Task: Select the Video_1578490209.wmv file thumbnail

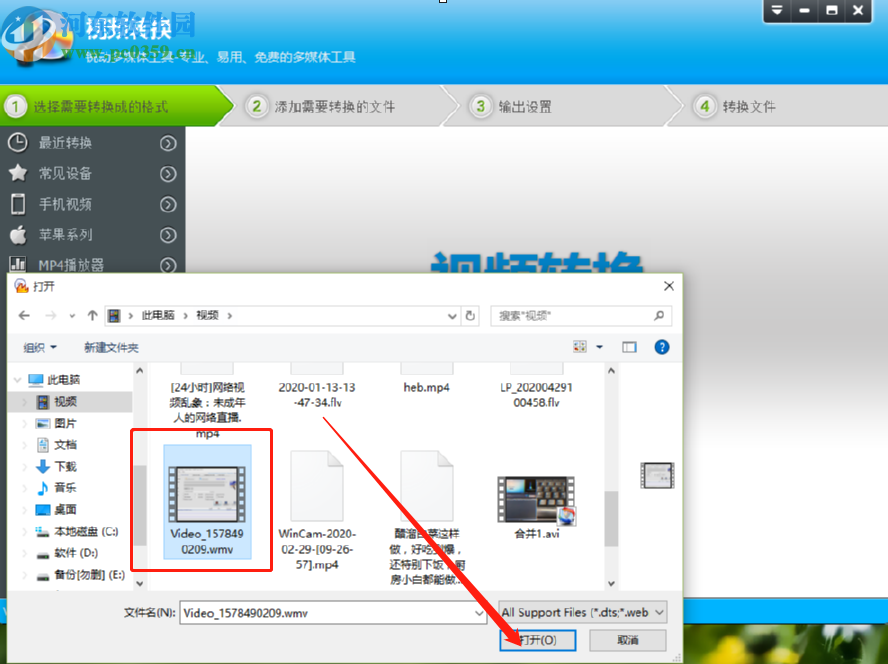Action: 207,501
